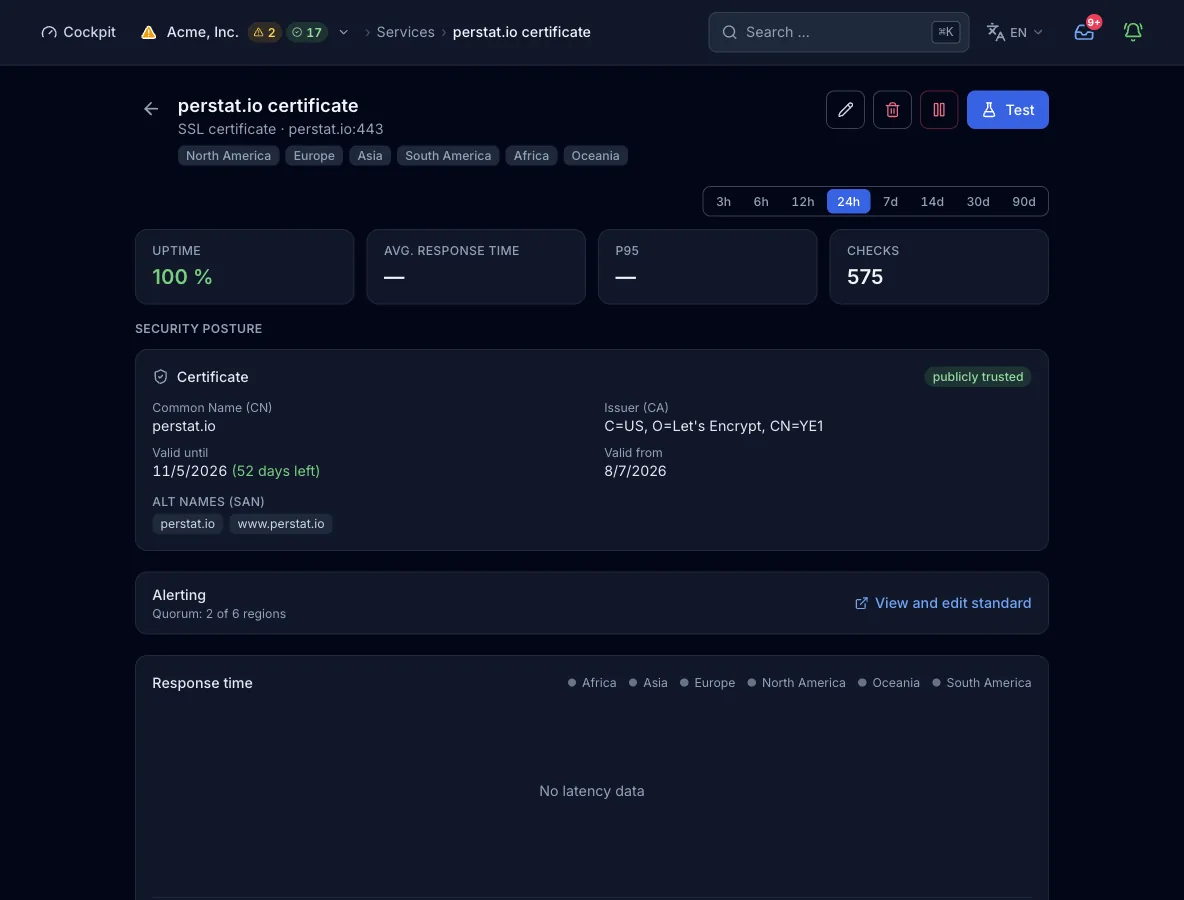Delete the service with the trash icon
The image size is (1184, 900).
click(x=892, y=109)
